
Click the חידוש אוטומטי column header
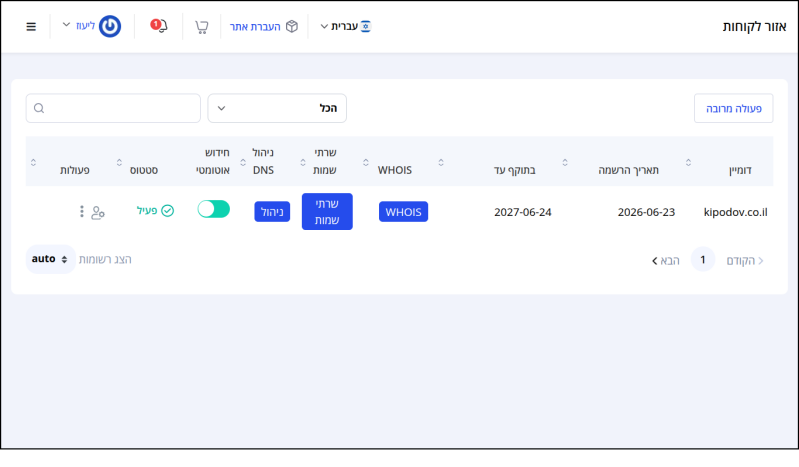coord(213,161)
